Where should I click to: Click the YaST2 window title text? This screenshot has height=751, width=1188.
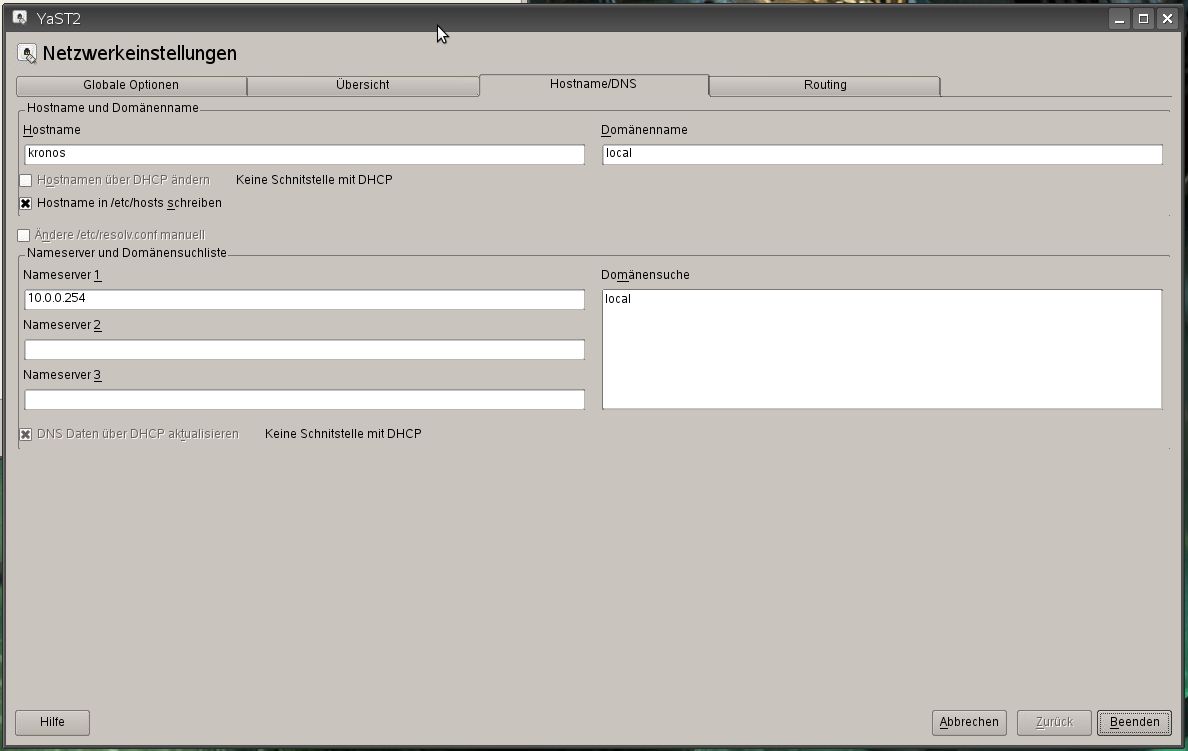(x=58, y=19)
